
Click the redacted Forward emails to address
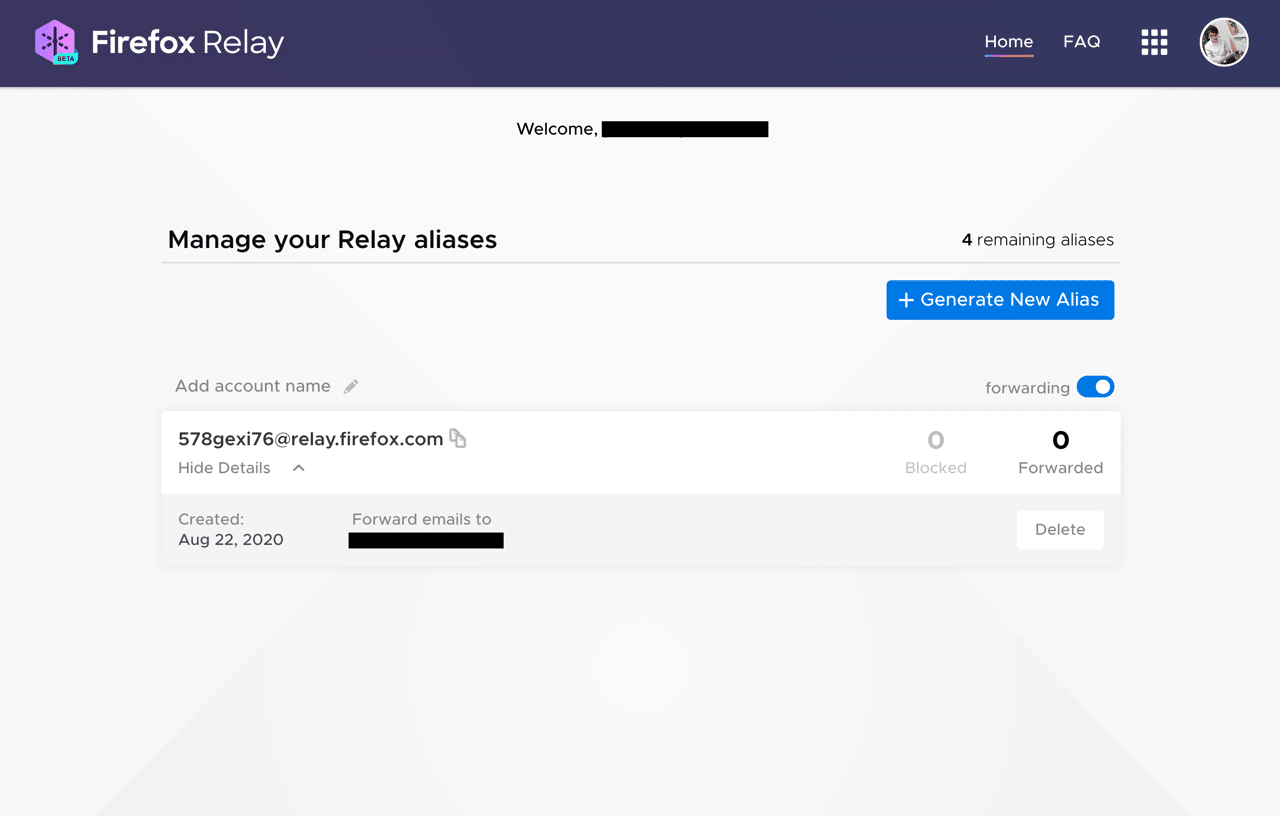[x=425, y=539]
